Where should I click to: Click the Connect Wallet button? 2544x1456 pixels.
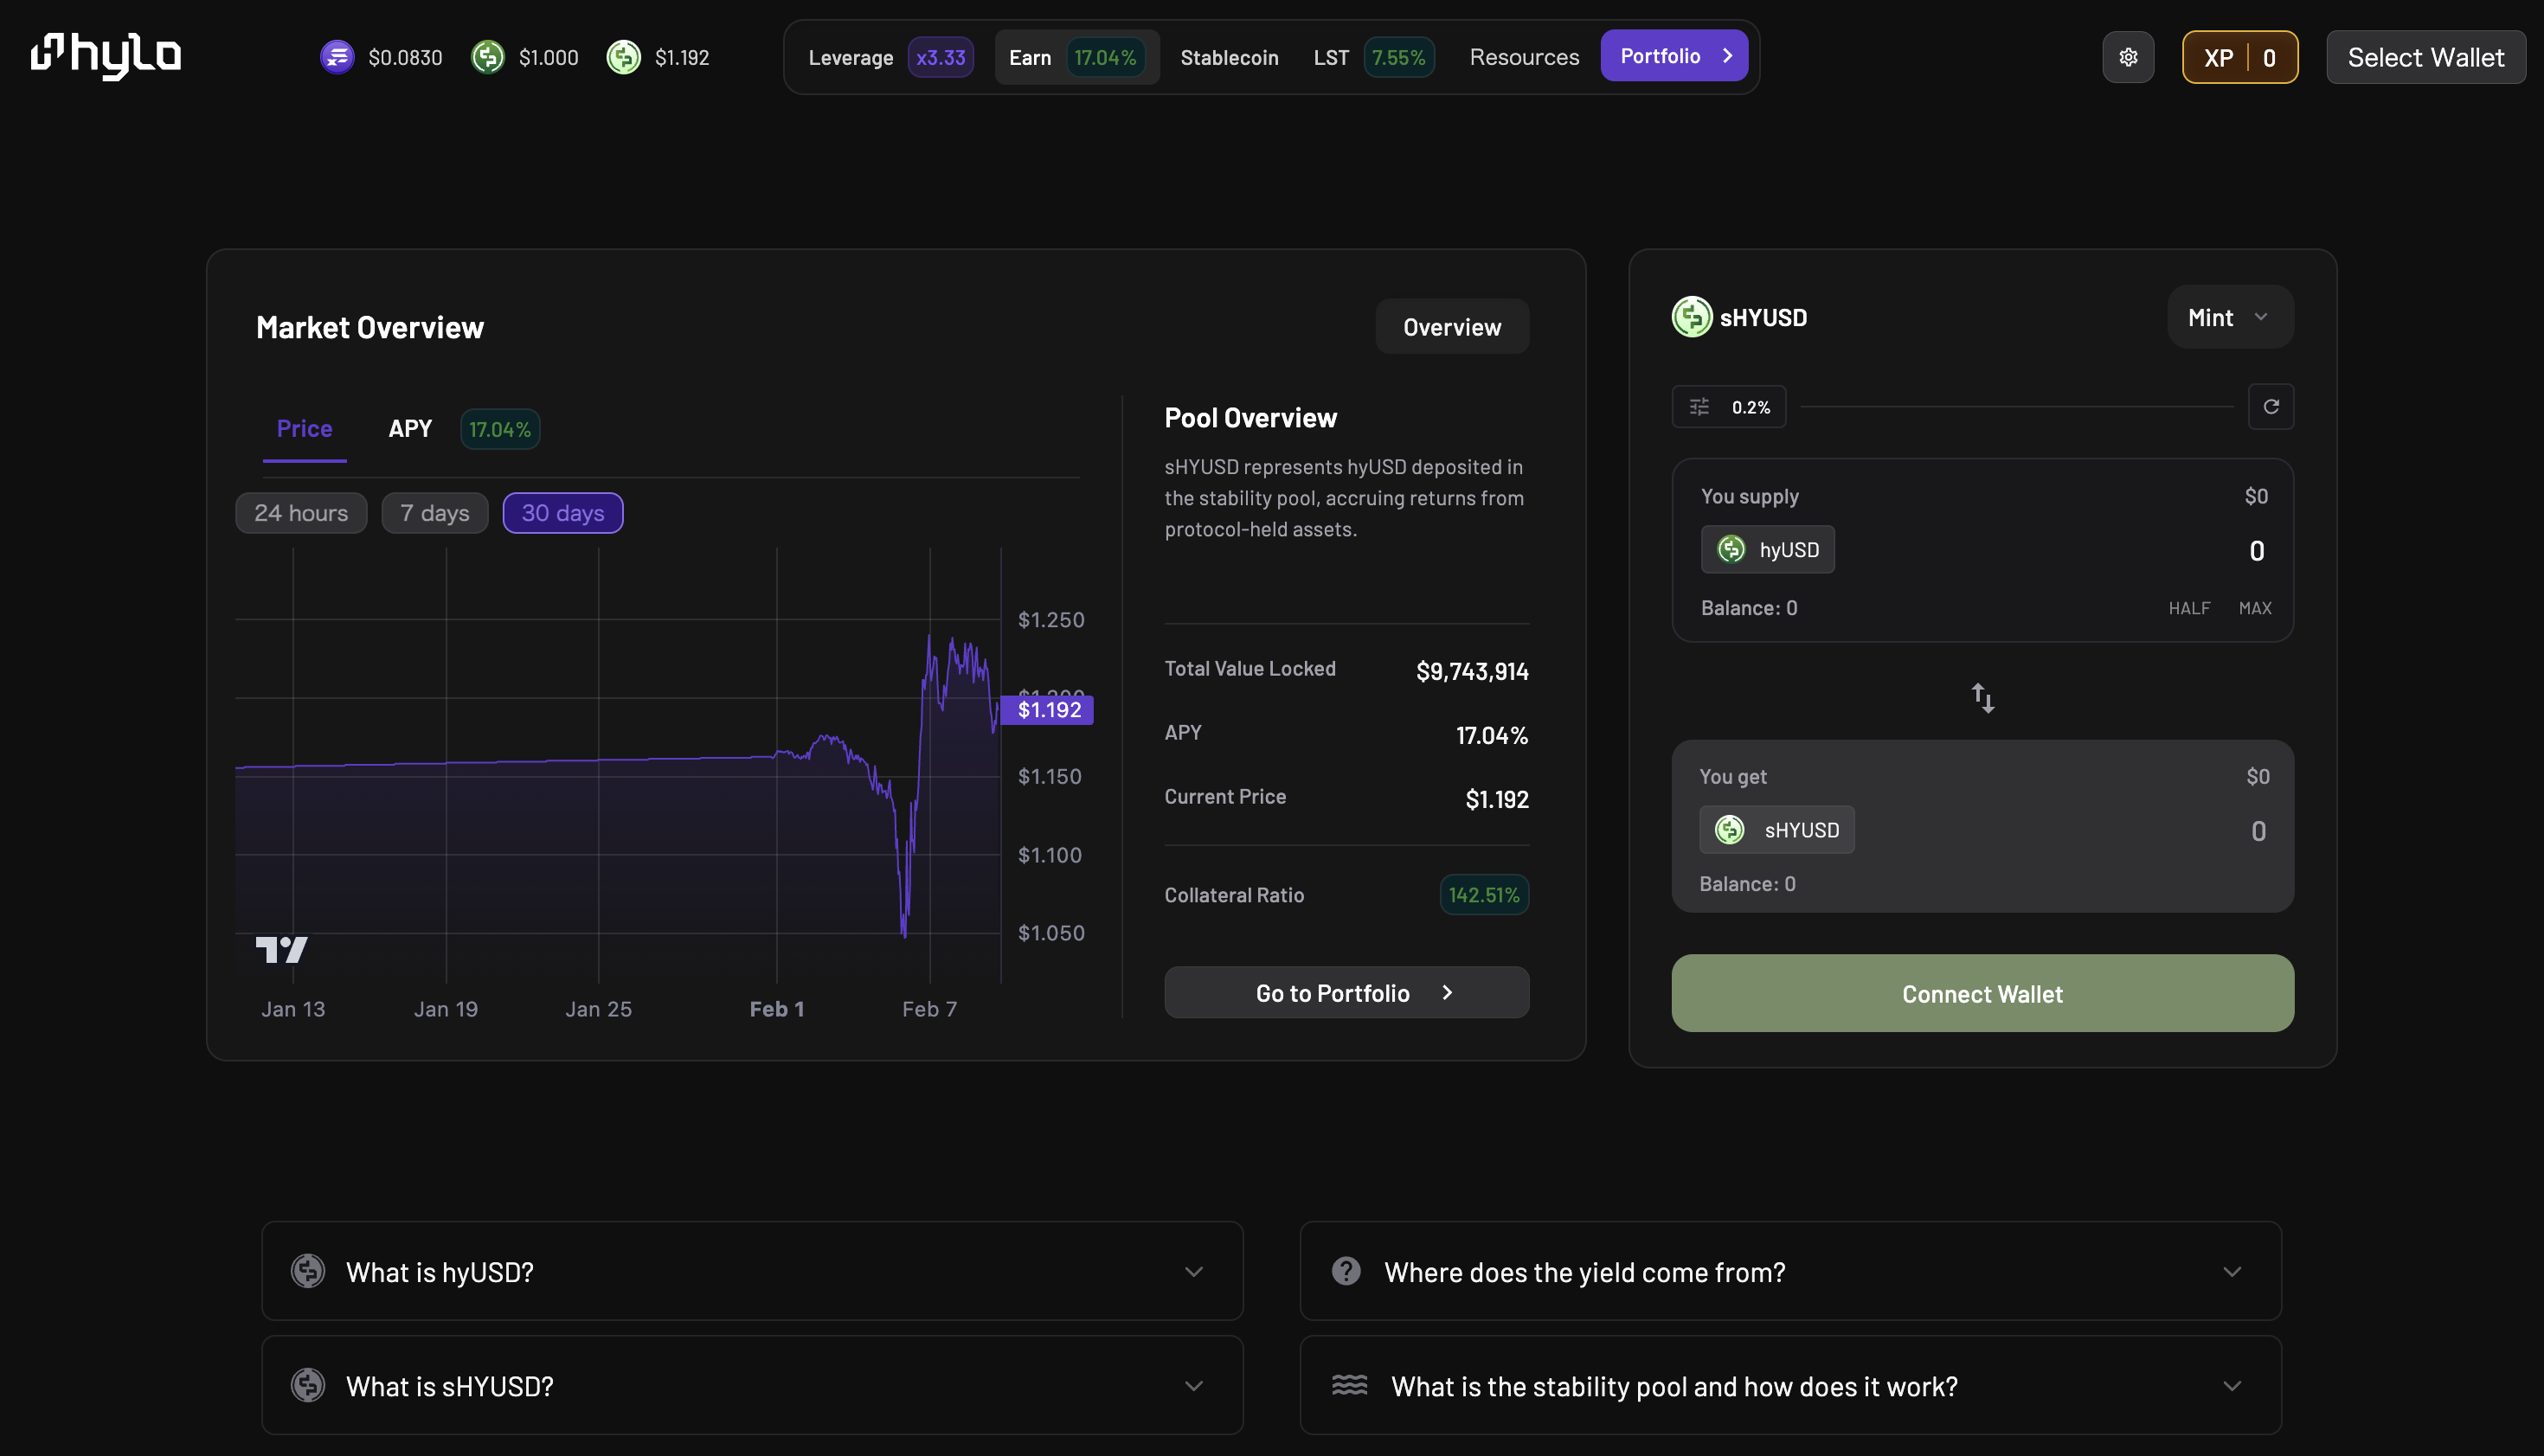1982,993
